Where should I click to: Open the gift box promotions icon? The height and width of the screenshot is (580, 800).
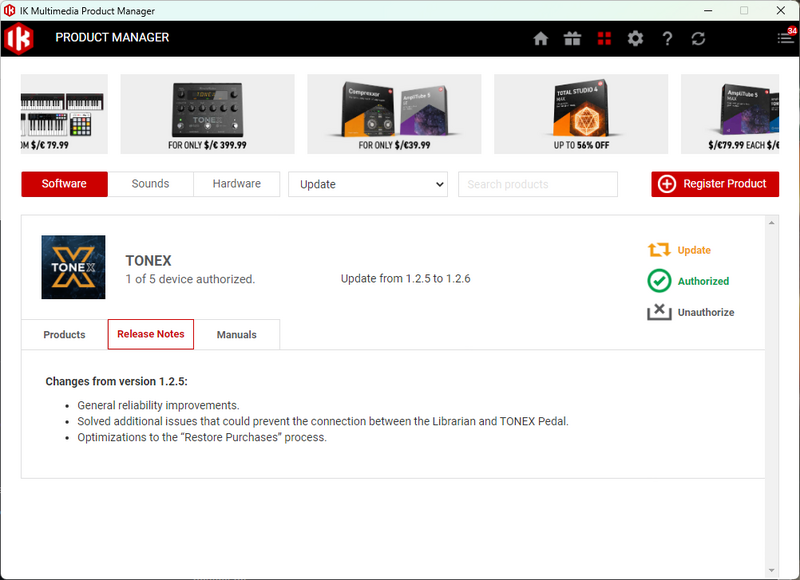click(x=572, y=38)
